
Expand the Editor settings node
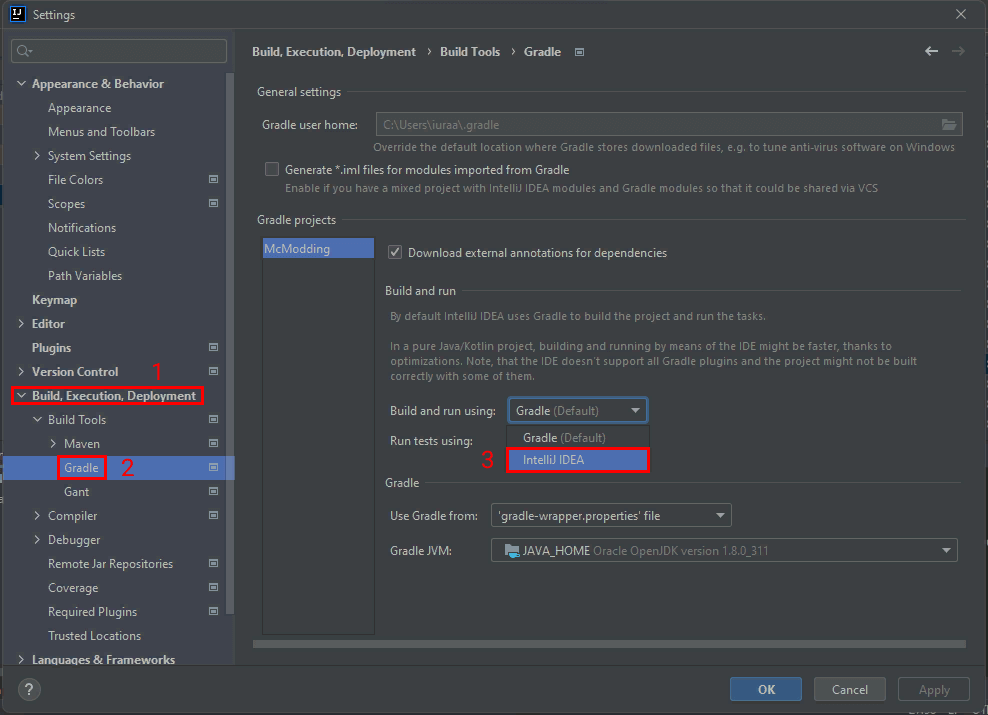[x=22, y=324]
